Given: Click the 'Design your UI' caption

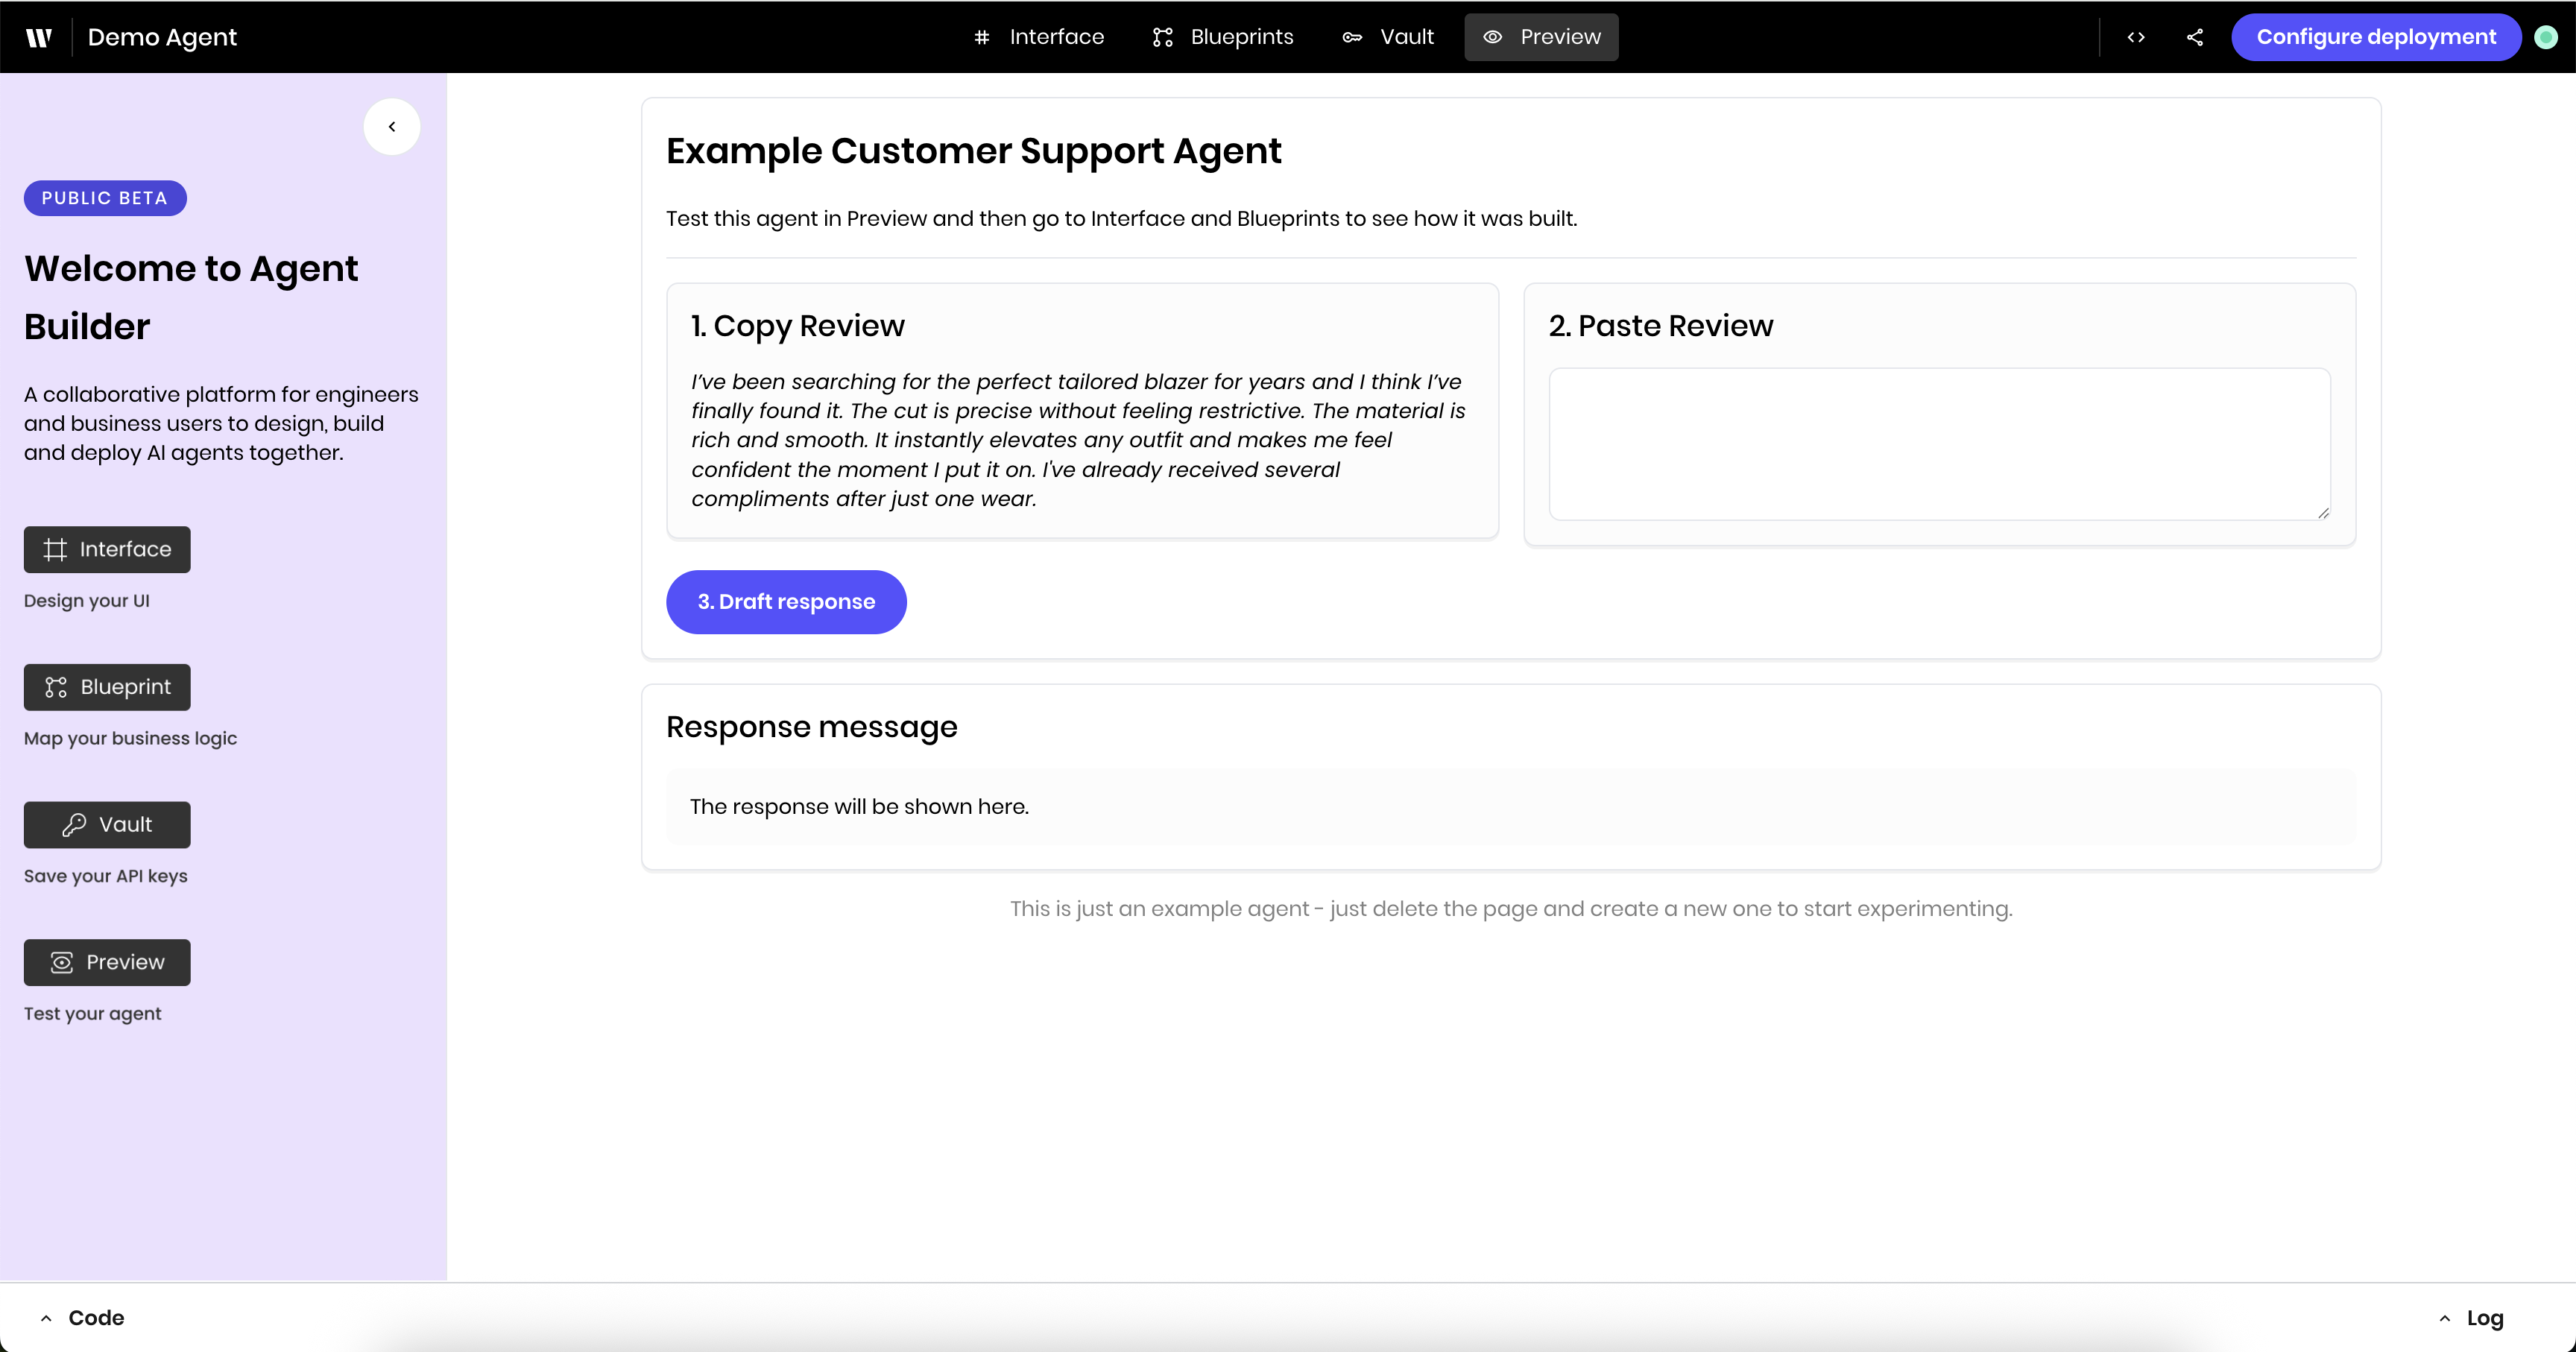Looking at the screenshot, I should point(87,601).
